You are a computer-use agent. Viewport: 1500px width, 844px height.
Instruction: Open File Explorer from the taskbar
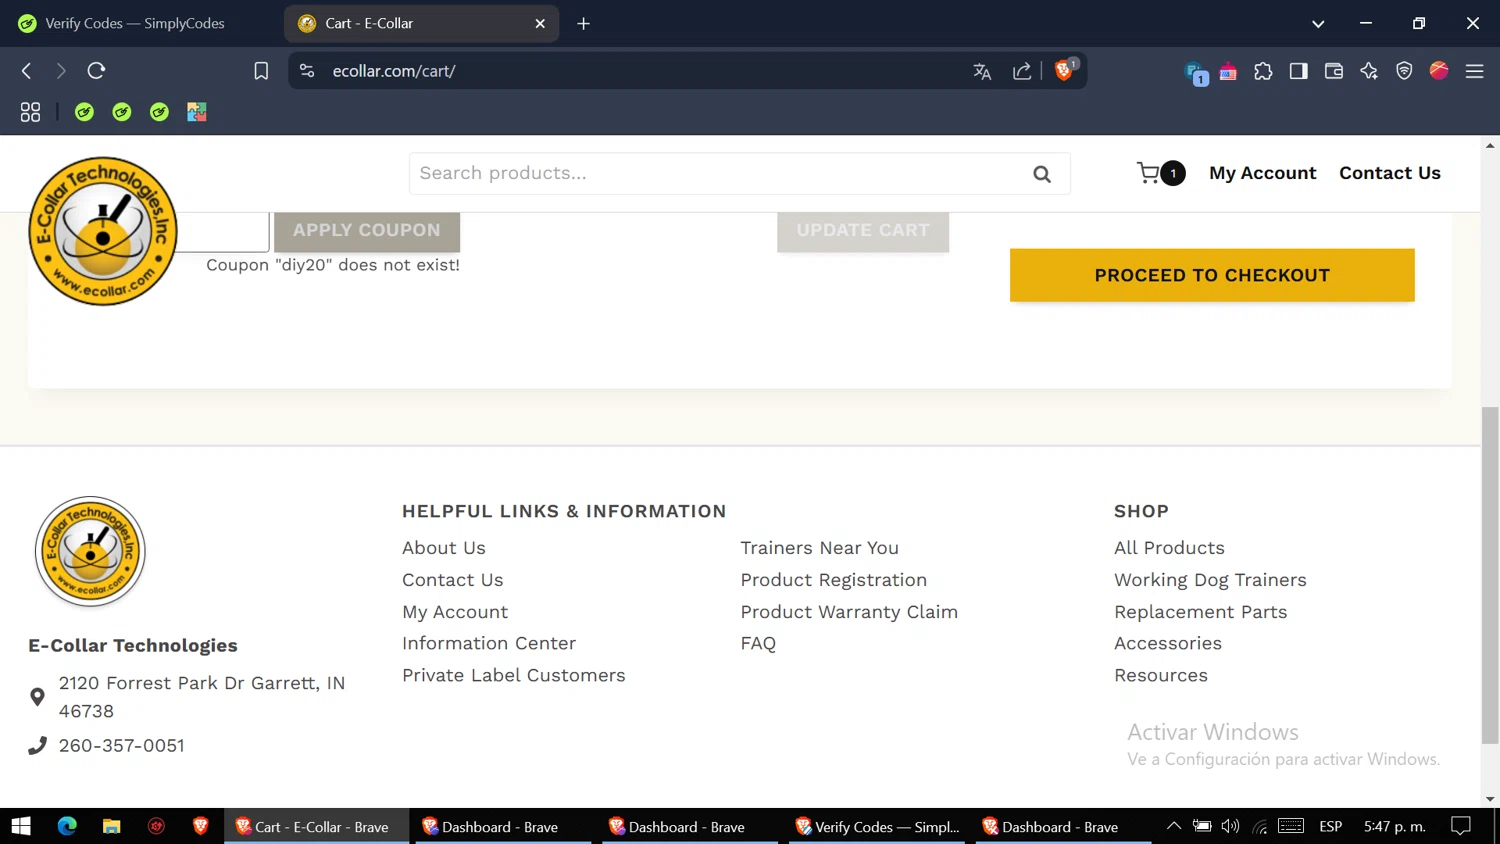pos(112,826)
